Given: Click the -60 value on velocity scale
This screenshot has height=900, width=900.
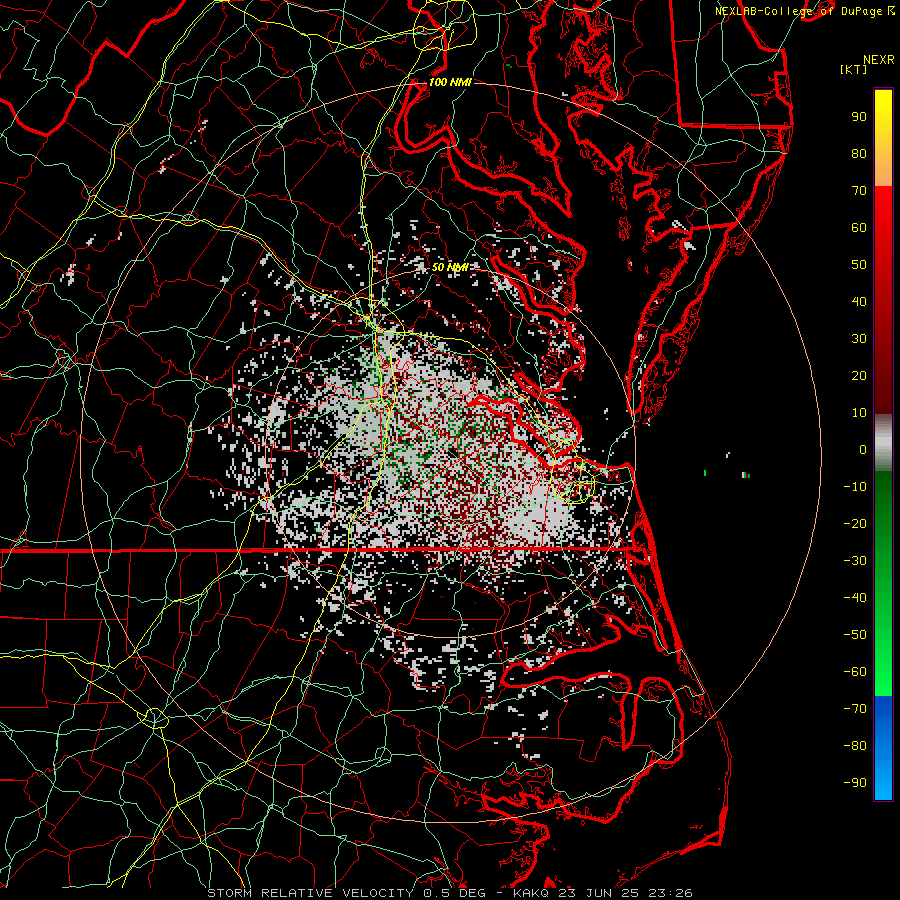Looking at the screenshot, I should click(855, 672).
